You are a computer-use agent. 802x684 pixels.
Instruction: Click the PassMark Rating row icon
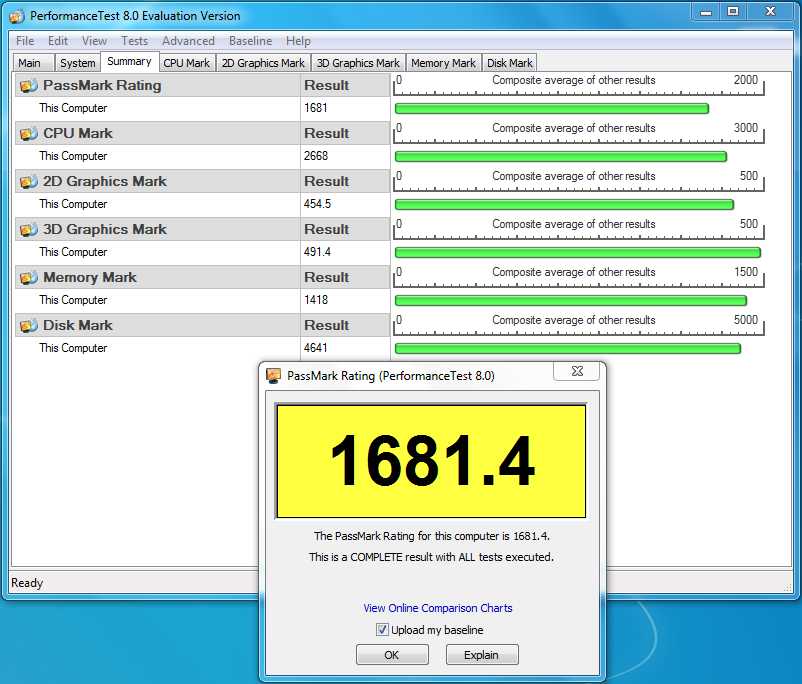[x=28, y=86]
